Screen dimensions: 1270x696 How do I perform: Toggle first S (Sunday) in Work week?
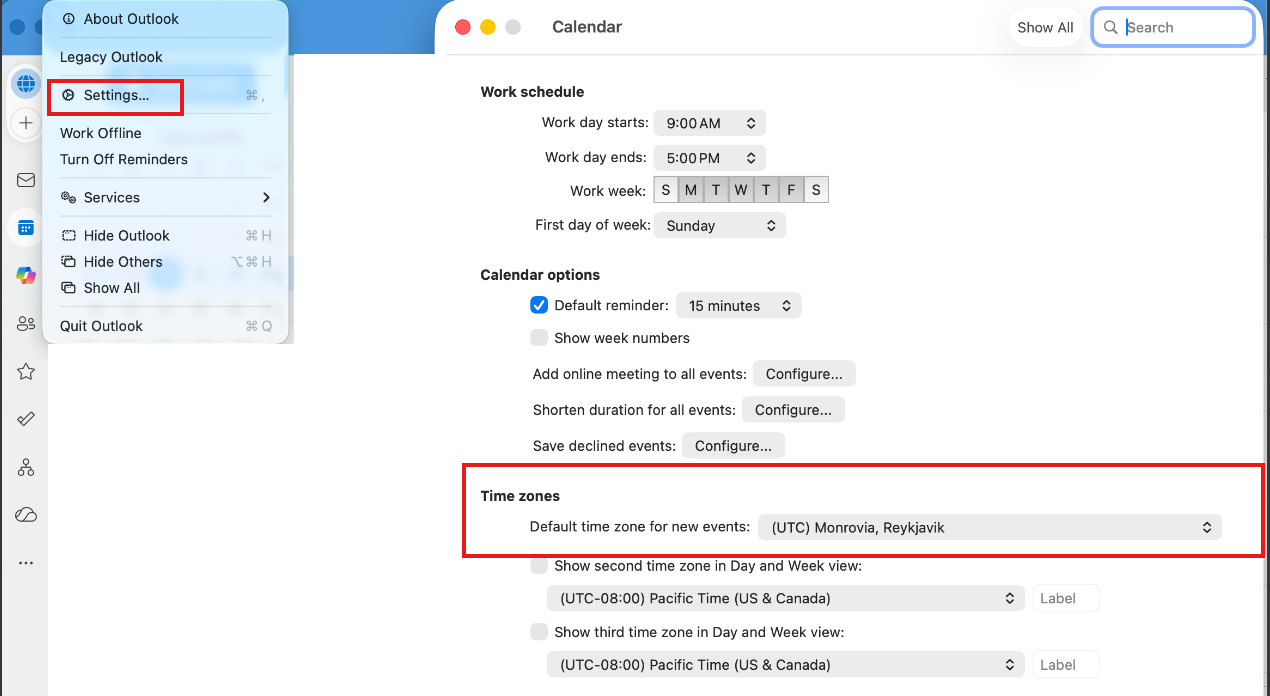tap(666, 190)
